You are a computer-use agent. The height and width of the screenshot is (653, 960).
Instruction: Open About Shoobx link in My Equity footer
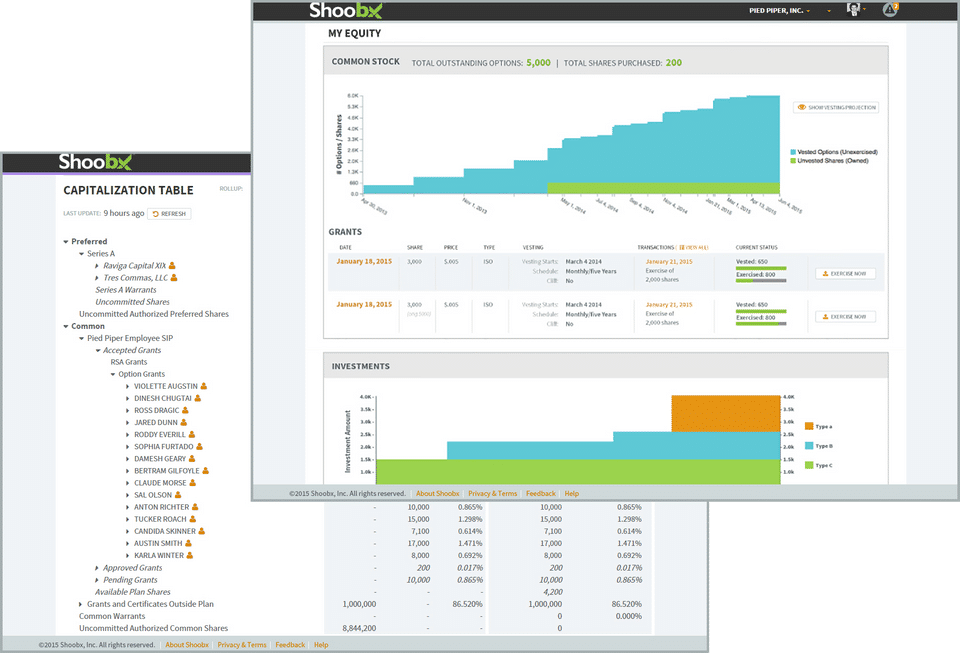tap(438, 493)
